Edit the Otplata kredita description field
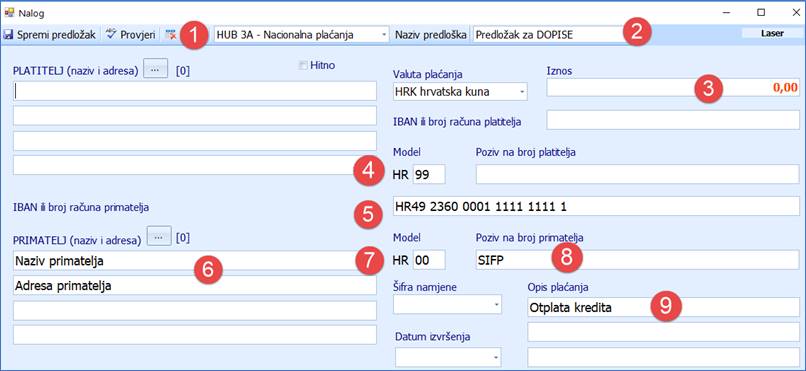This screenshot has height=371, width=806. coord(663,307)
